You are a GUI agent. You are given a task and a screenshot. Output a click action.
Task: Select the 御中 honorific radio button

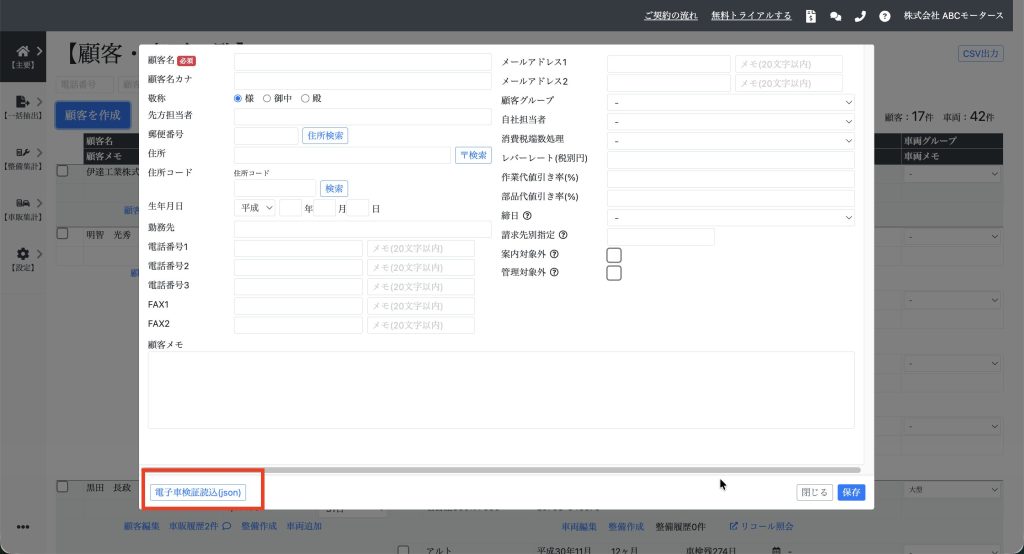(267, 98)
